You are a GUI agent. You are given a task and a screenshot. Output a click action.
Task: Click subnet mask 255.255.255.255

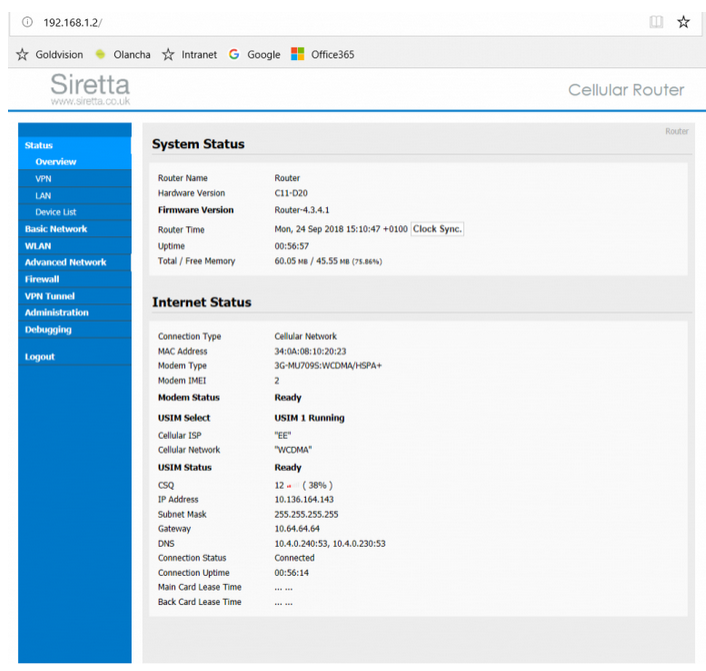306,514
